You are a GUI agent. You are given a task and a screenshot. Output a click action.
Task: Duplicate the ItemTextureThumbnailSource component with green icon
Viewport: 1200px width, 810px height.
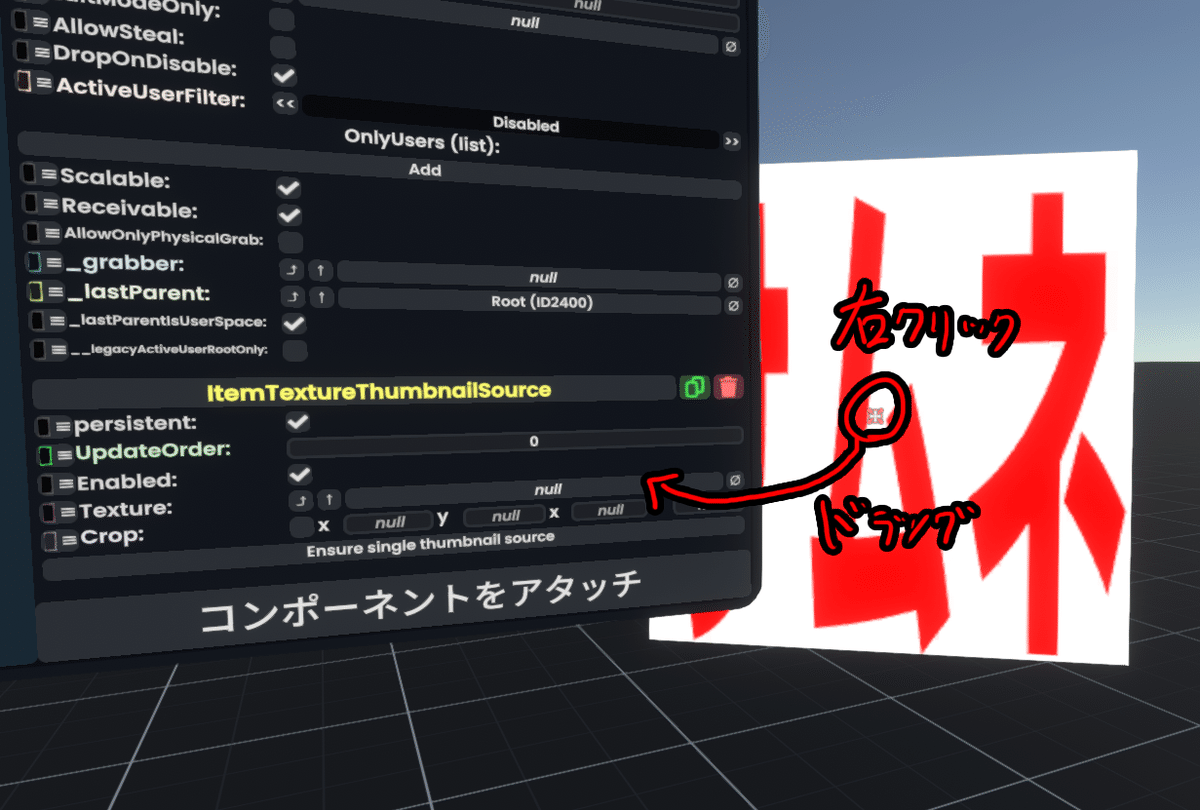[x=693, y=387]
